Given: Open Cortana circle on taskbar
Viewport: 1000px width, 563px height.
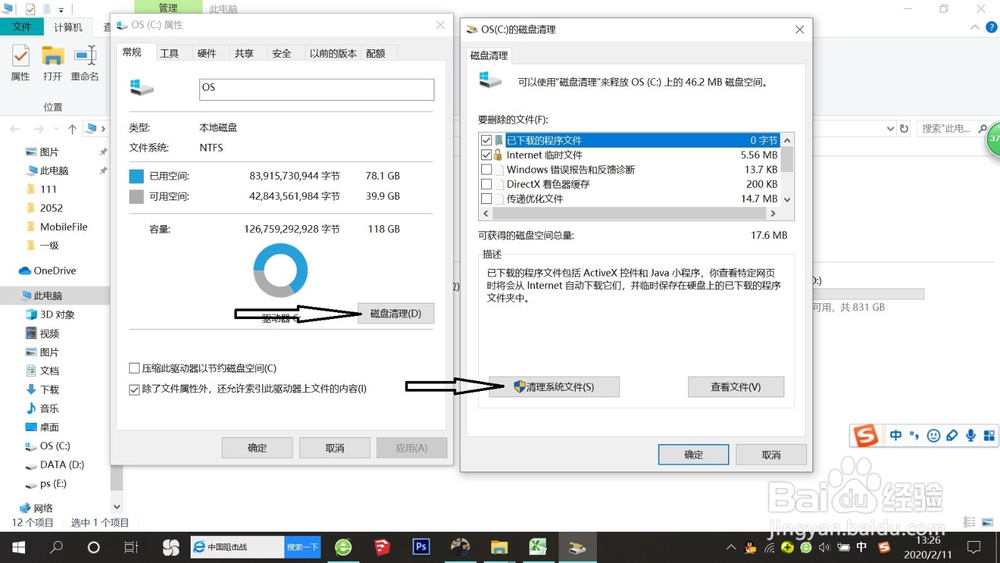Looking at the screenshot, I should tap(94, 547).
